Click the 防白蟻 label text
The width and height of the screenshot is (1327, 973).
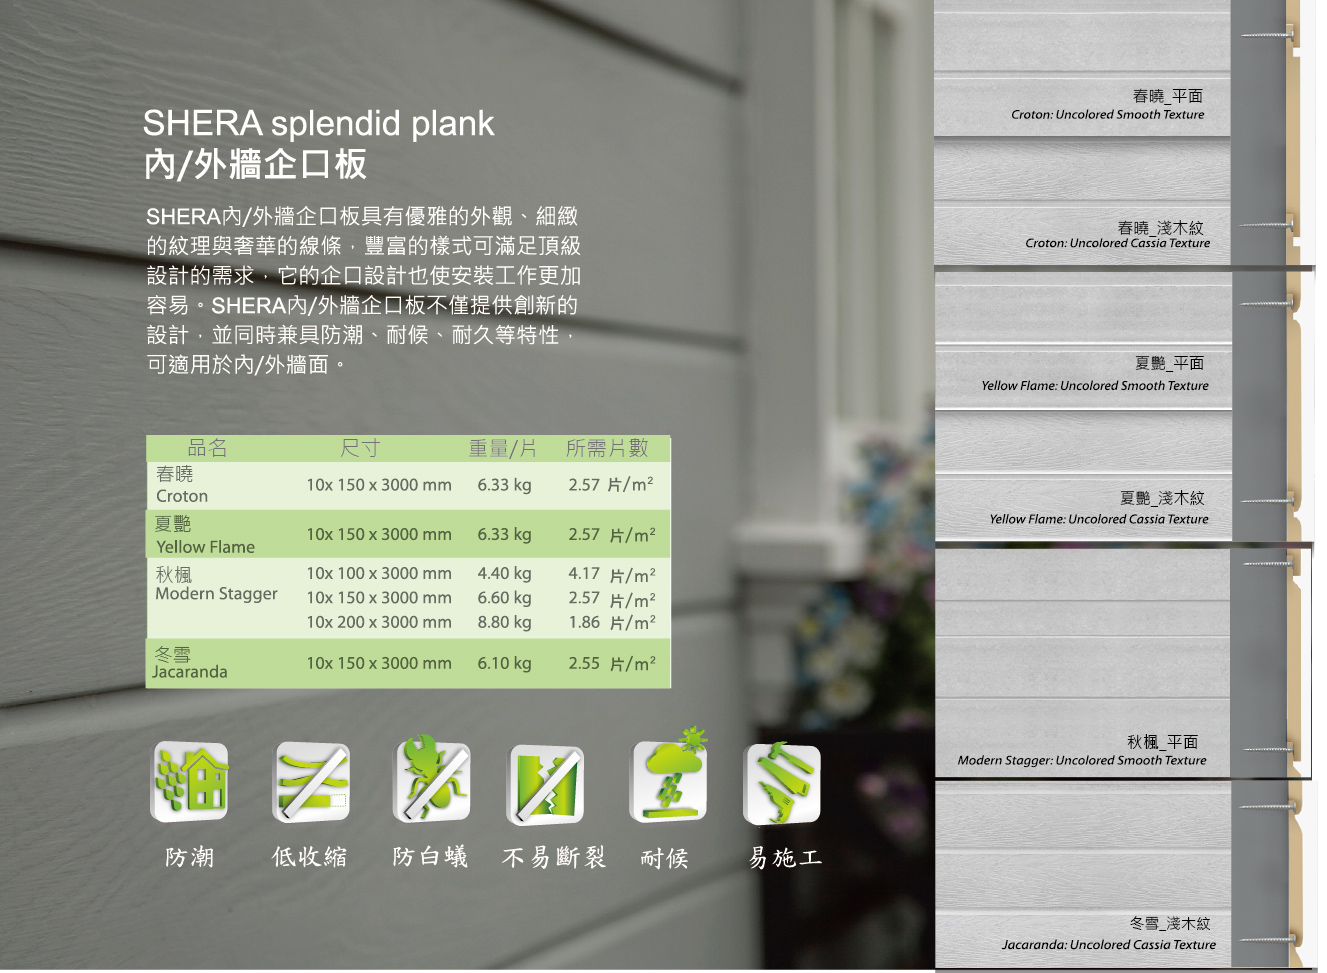pyautogui.click(x=430, y=857)
